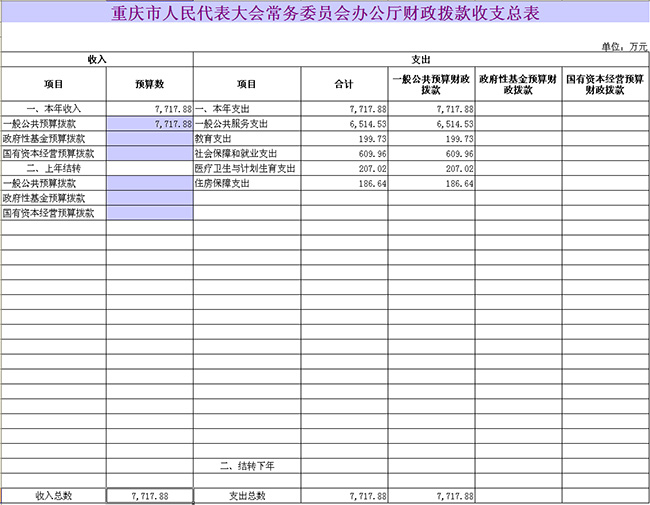This screenshot has width=650, height=505.
Task: Select the 政府性基金预算财政拨款 column header
Action: pos(519,84)
